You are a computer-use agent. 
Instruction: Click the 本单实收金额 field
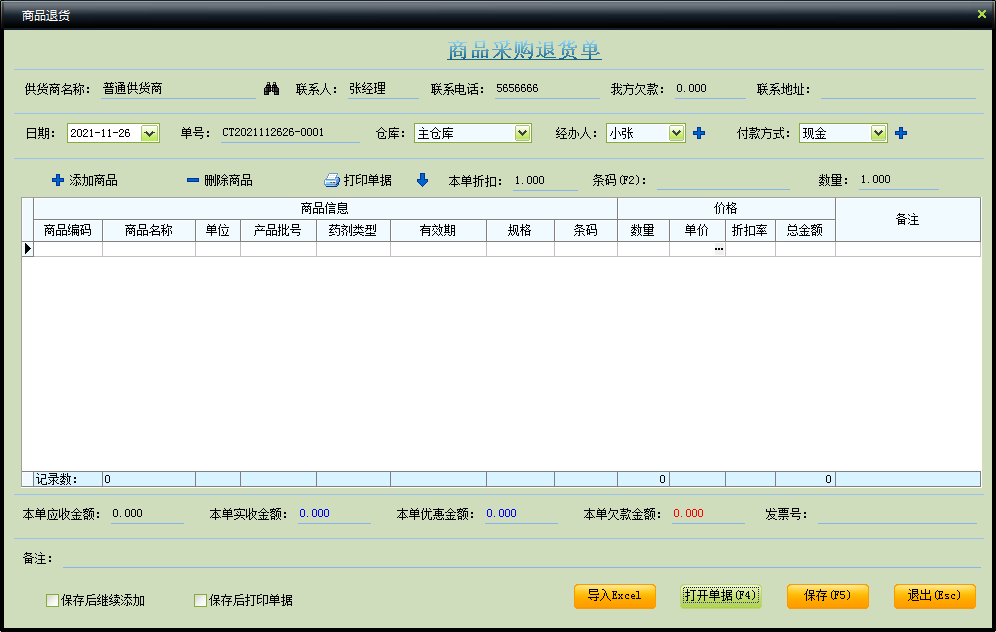334,514
